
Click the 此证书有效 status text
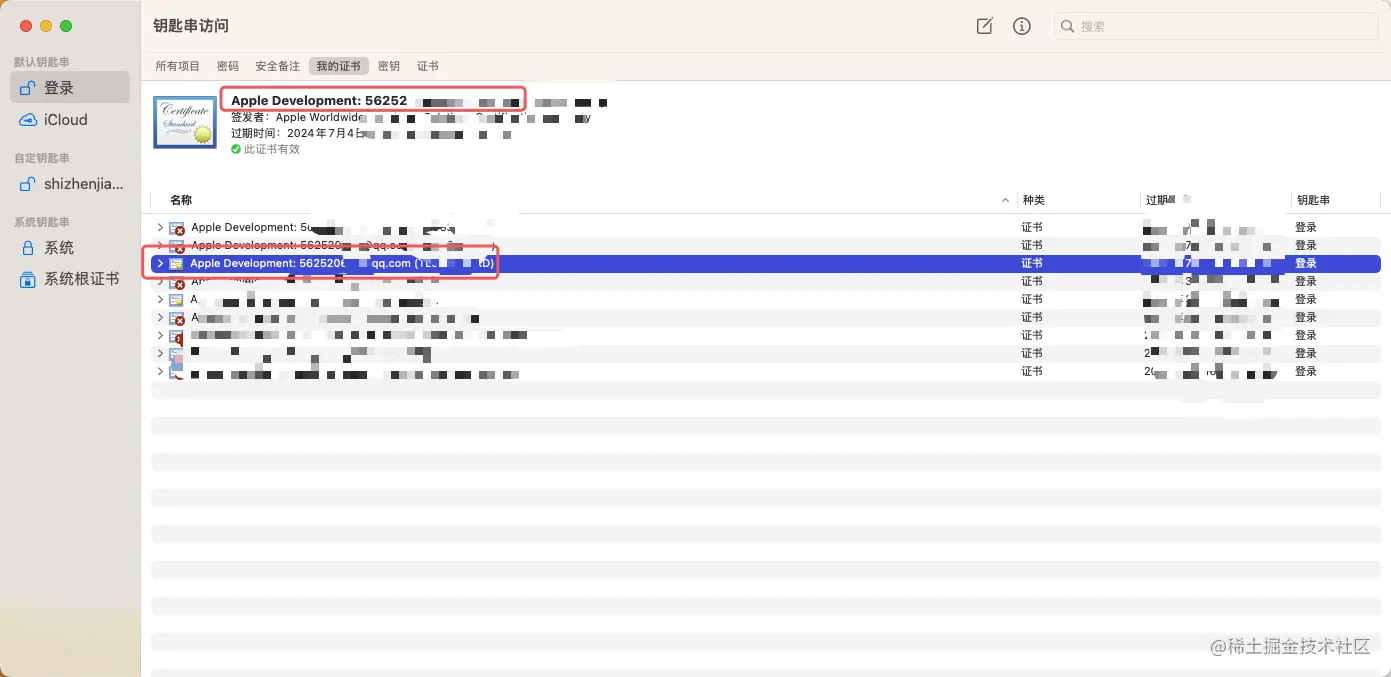coord(272,149)
